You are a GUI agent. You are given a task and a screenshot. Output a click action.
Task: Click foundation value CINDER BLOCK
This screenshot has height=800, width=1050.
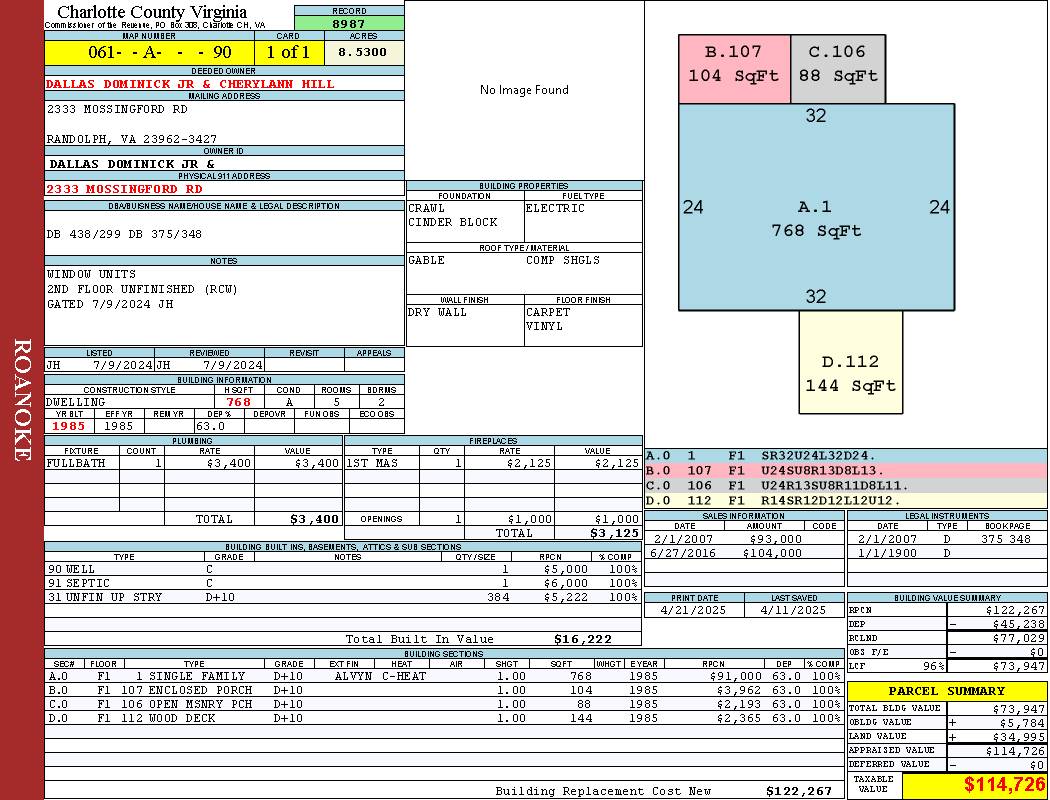pos(453,222)
